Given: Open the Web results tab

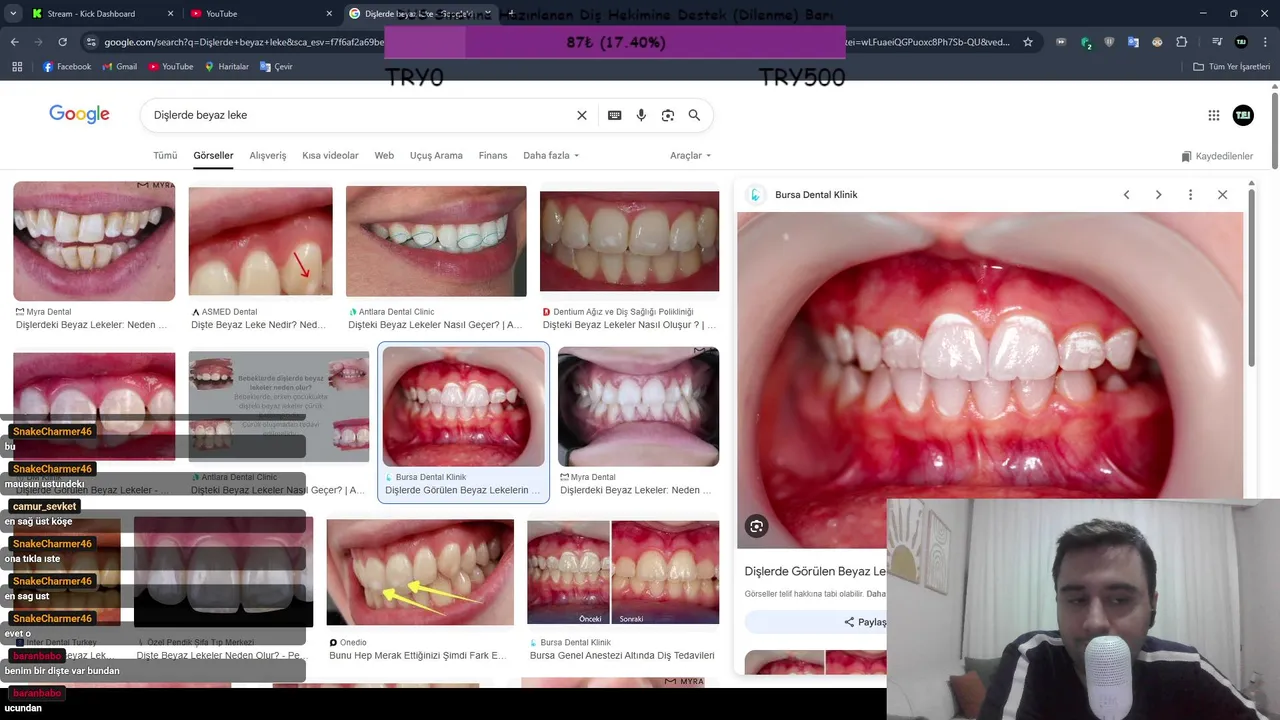Looking at the screenshot, I should 384,156.
